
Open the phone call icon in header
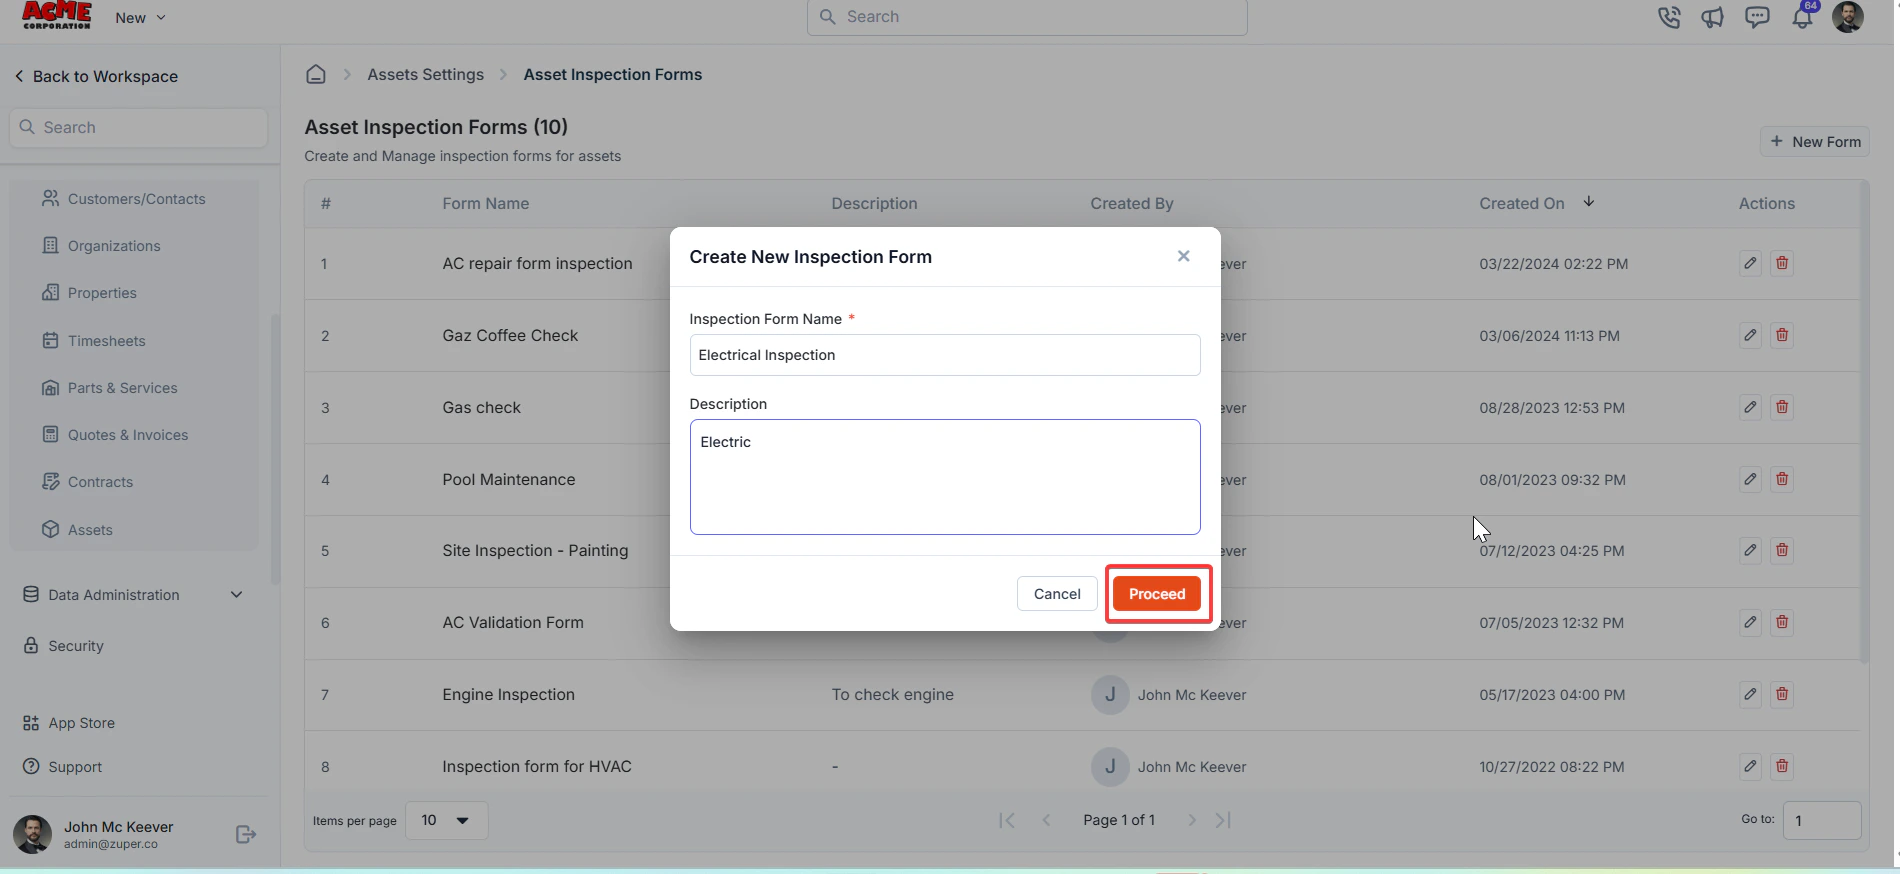pyautogui.click(x=1668, y=17)
